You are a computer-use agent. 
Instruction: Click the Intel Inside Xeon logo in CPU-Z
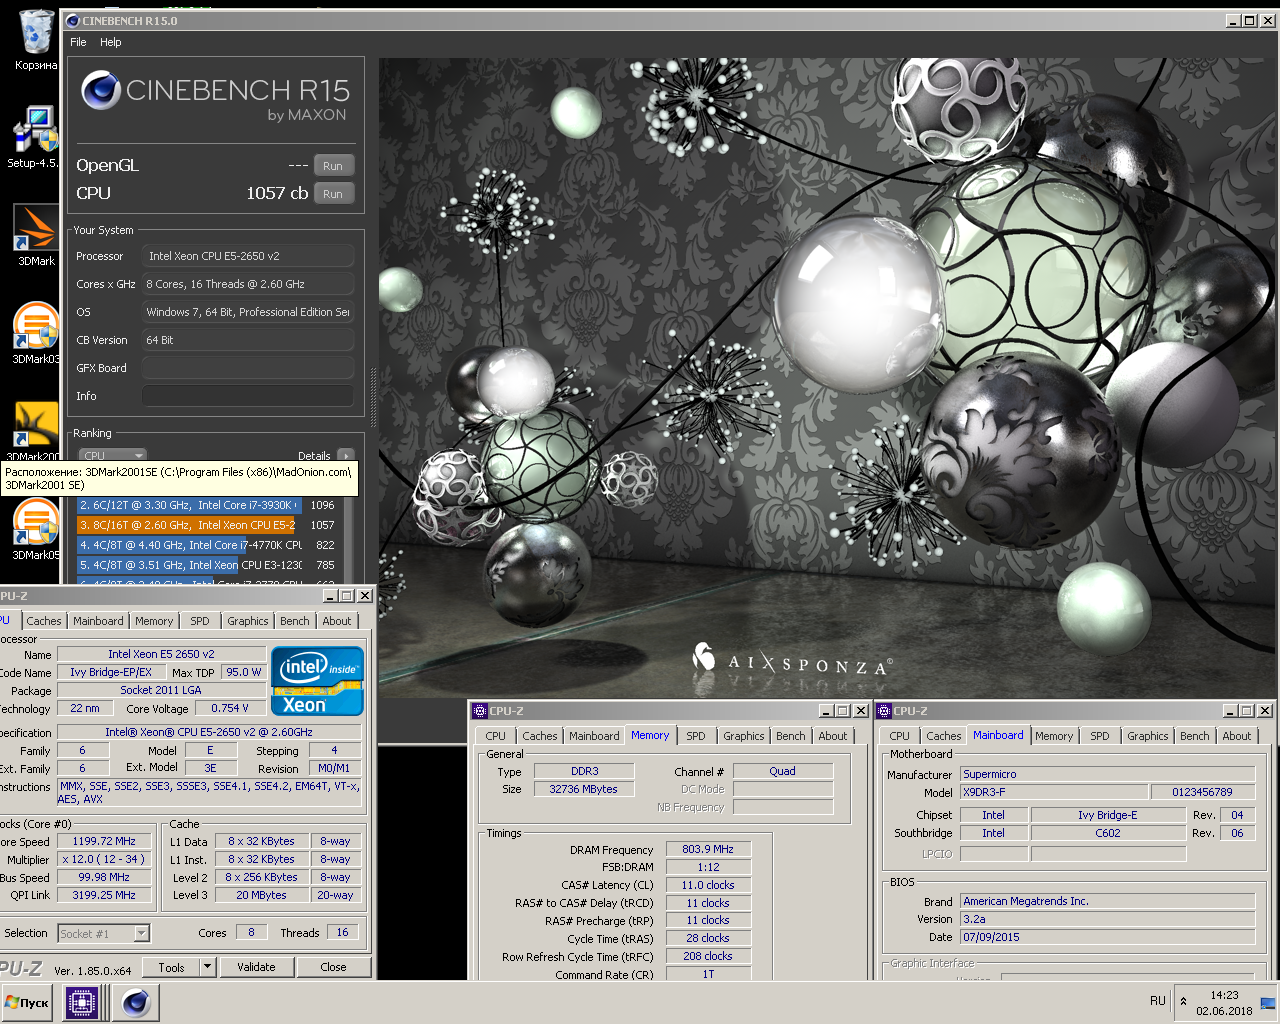point(317,682)
